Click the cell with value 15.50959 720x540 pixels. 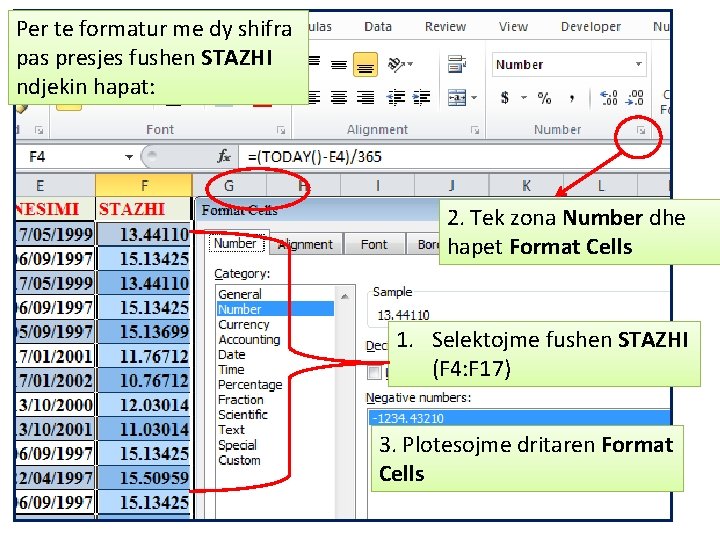[144, 478]
